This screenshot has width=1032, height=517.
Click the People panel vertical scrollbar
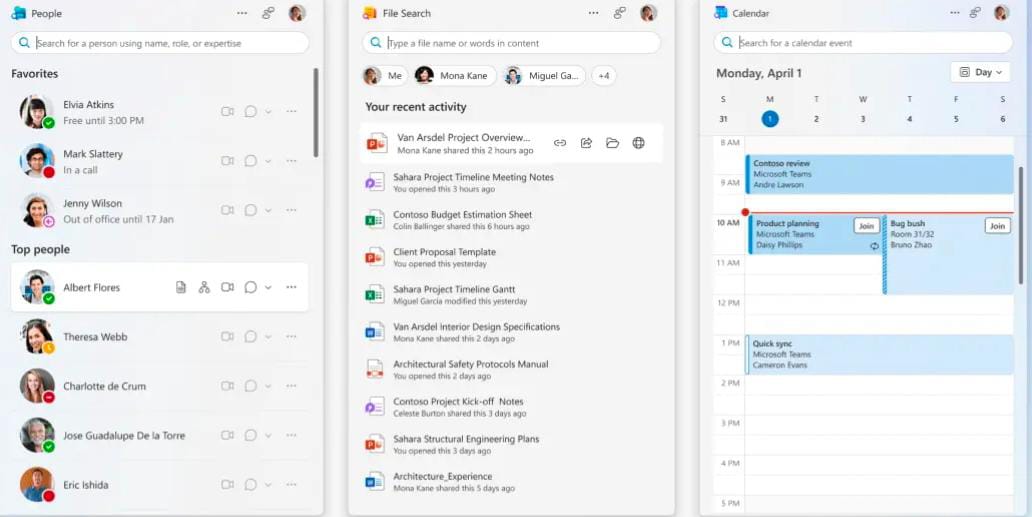click(x=316, y=112)
